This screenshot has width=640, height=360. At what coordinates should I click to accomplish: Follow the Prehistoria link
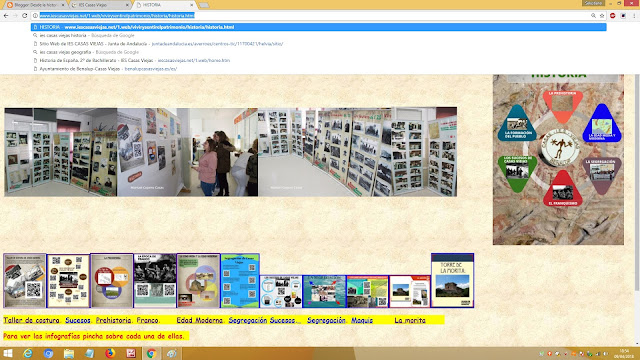coord(113,320)
